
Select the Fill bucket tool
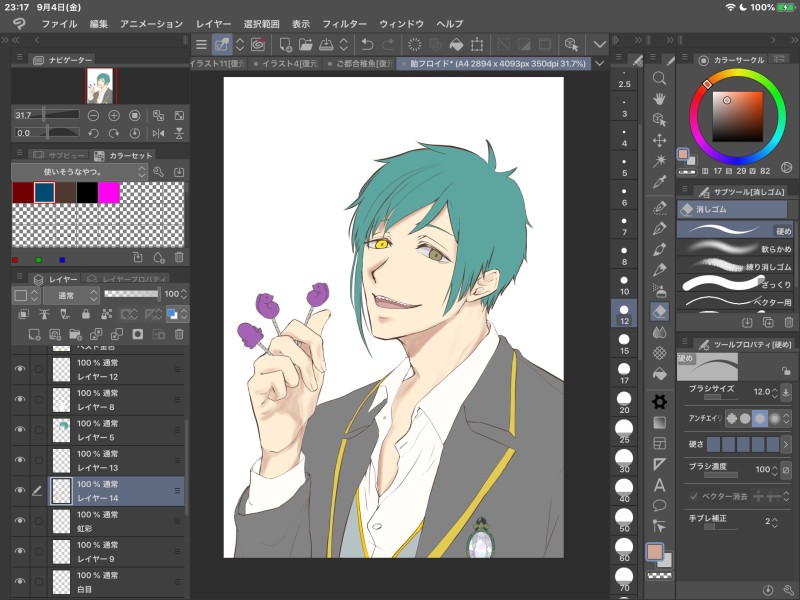tap(659, 374)
